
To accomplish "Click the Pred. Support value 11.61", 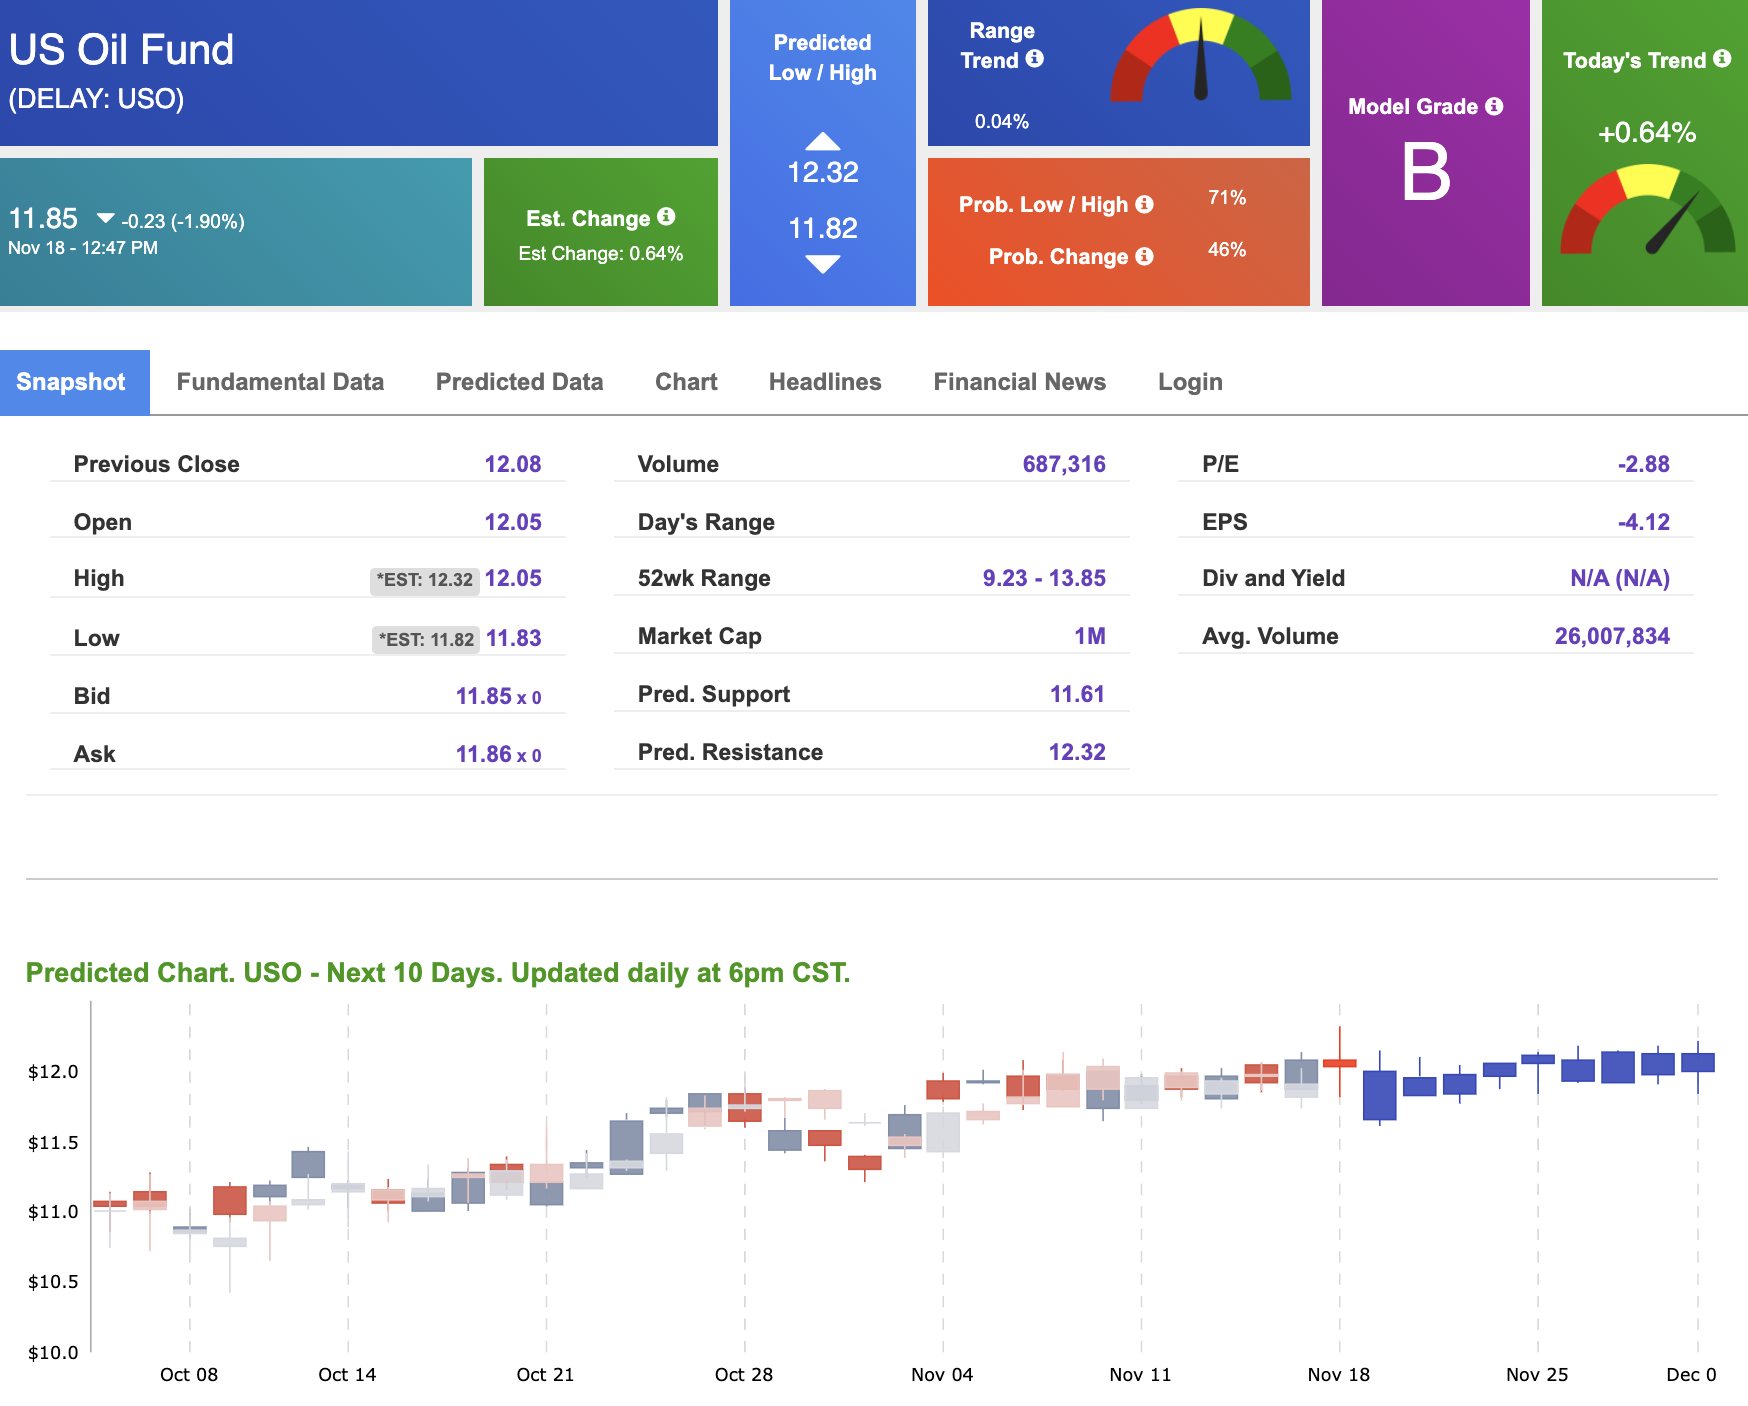I will [x=1077, y=694].
